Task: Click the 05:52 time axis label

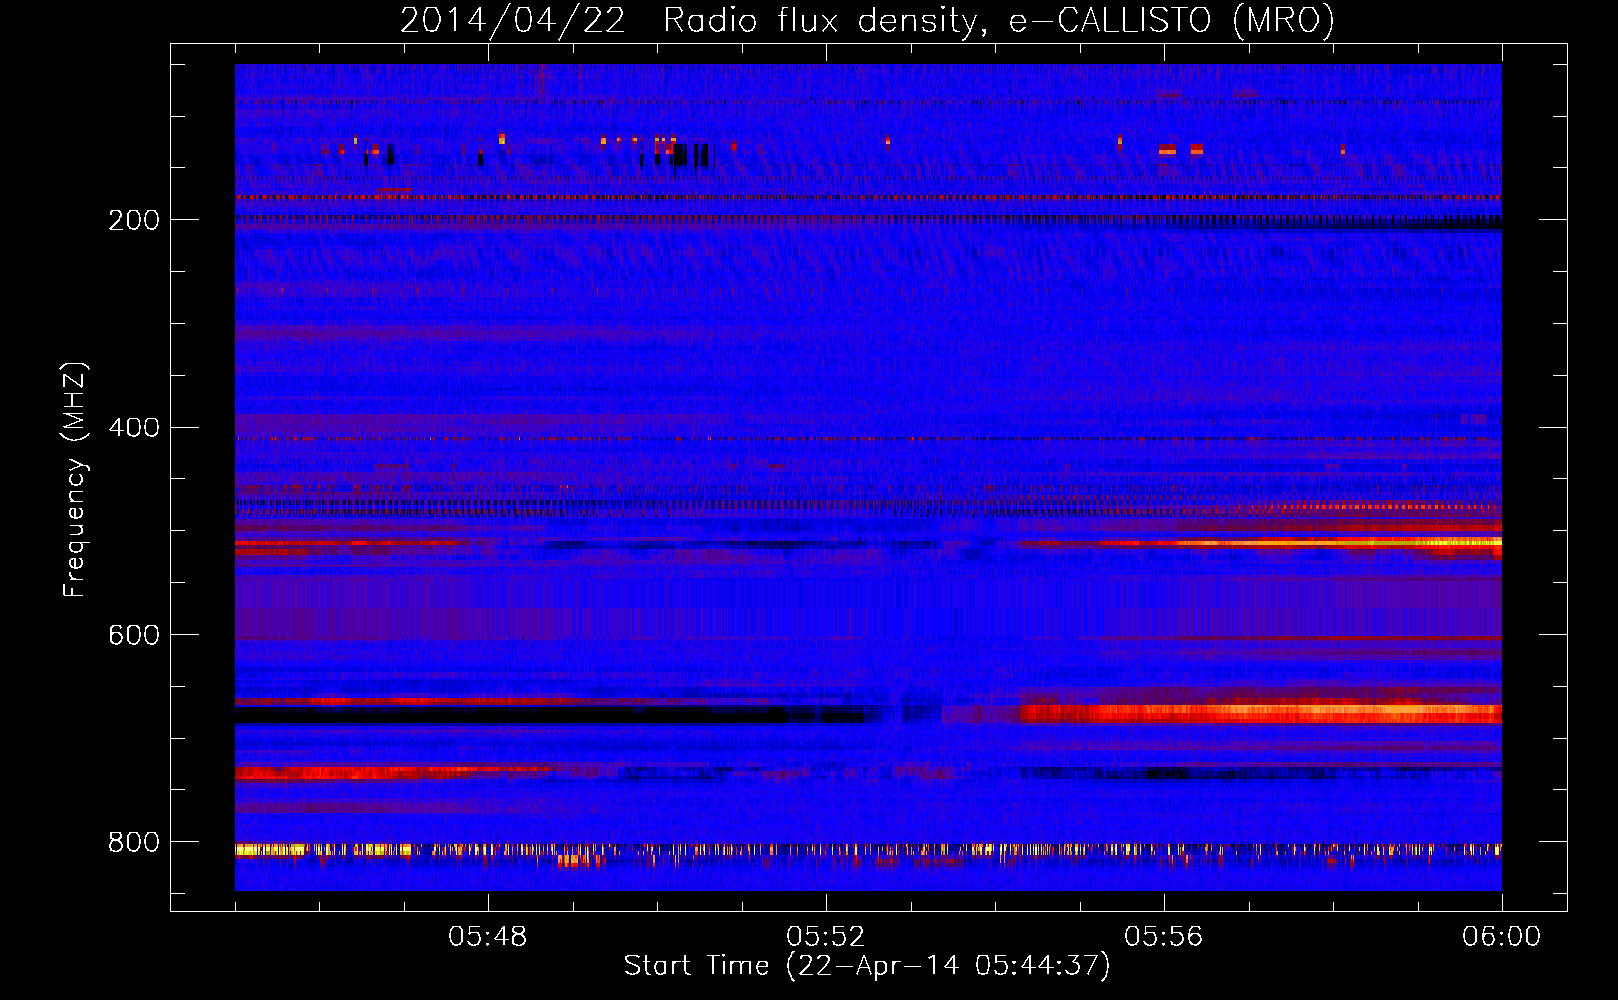Action: [826, 937]
